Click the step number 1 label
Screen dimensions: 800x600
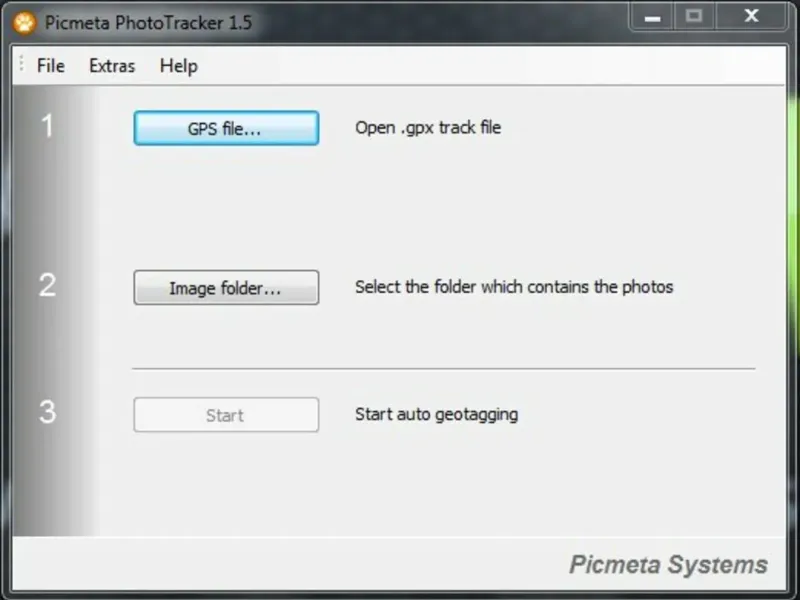pyautogui.click(x=47, y=127)
